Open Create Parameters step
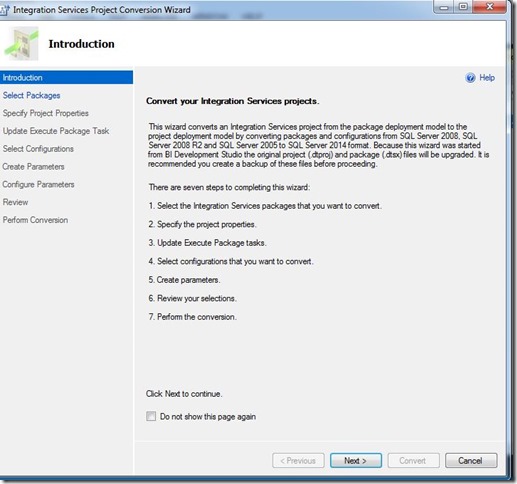 33,166
